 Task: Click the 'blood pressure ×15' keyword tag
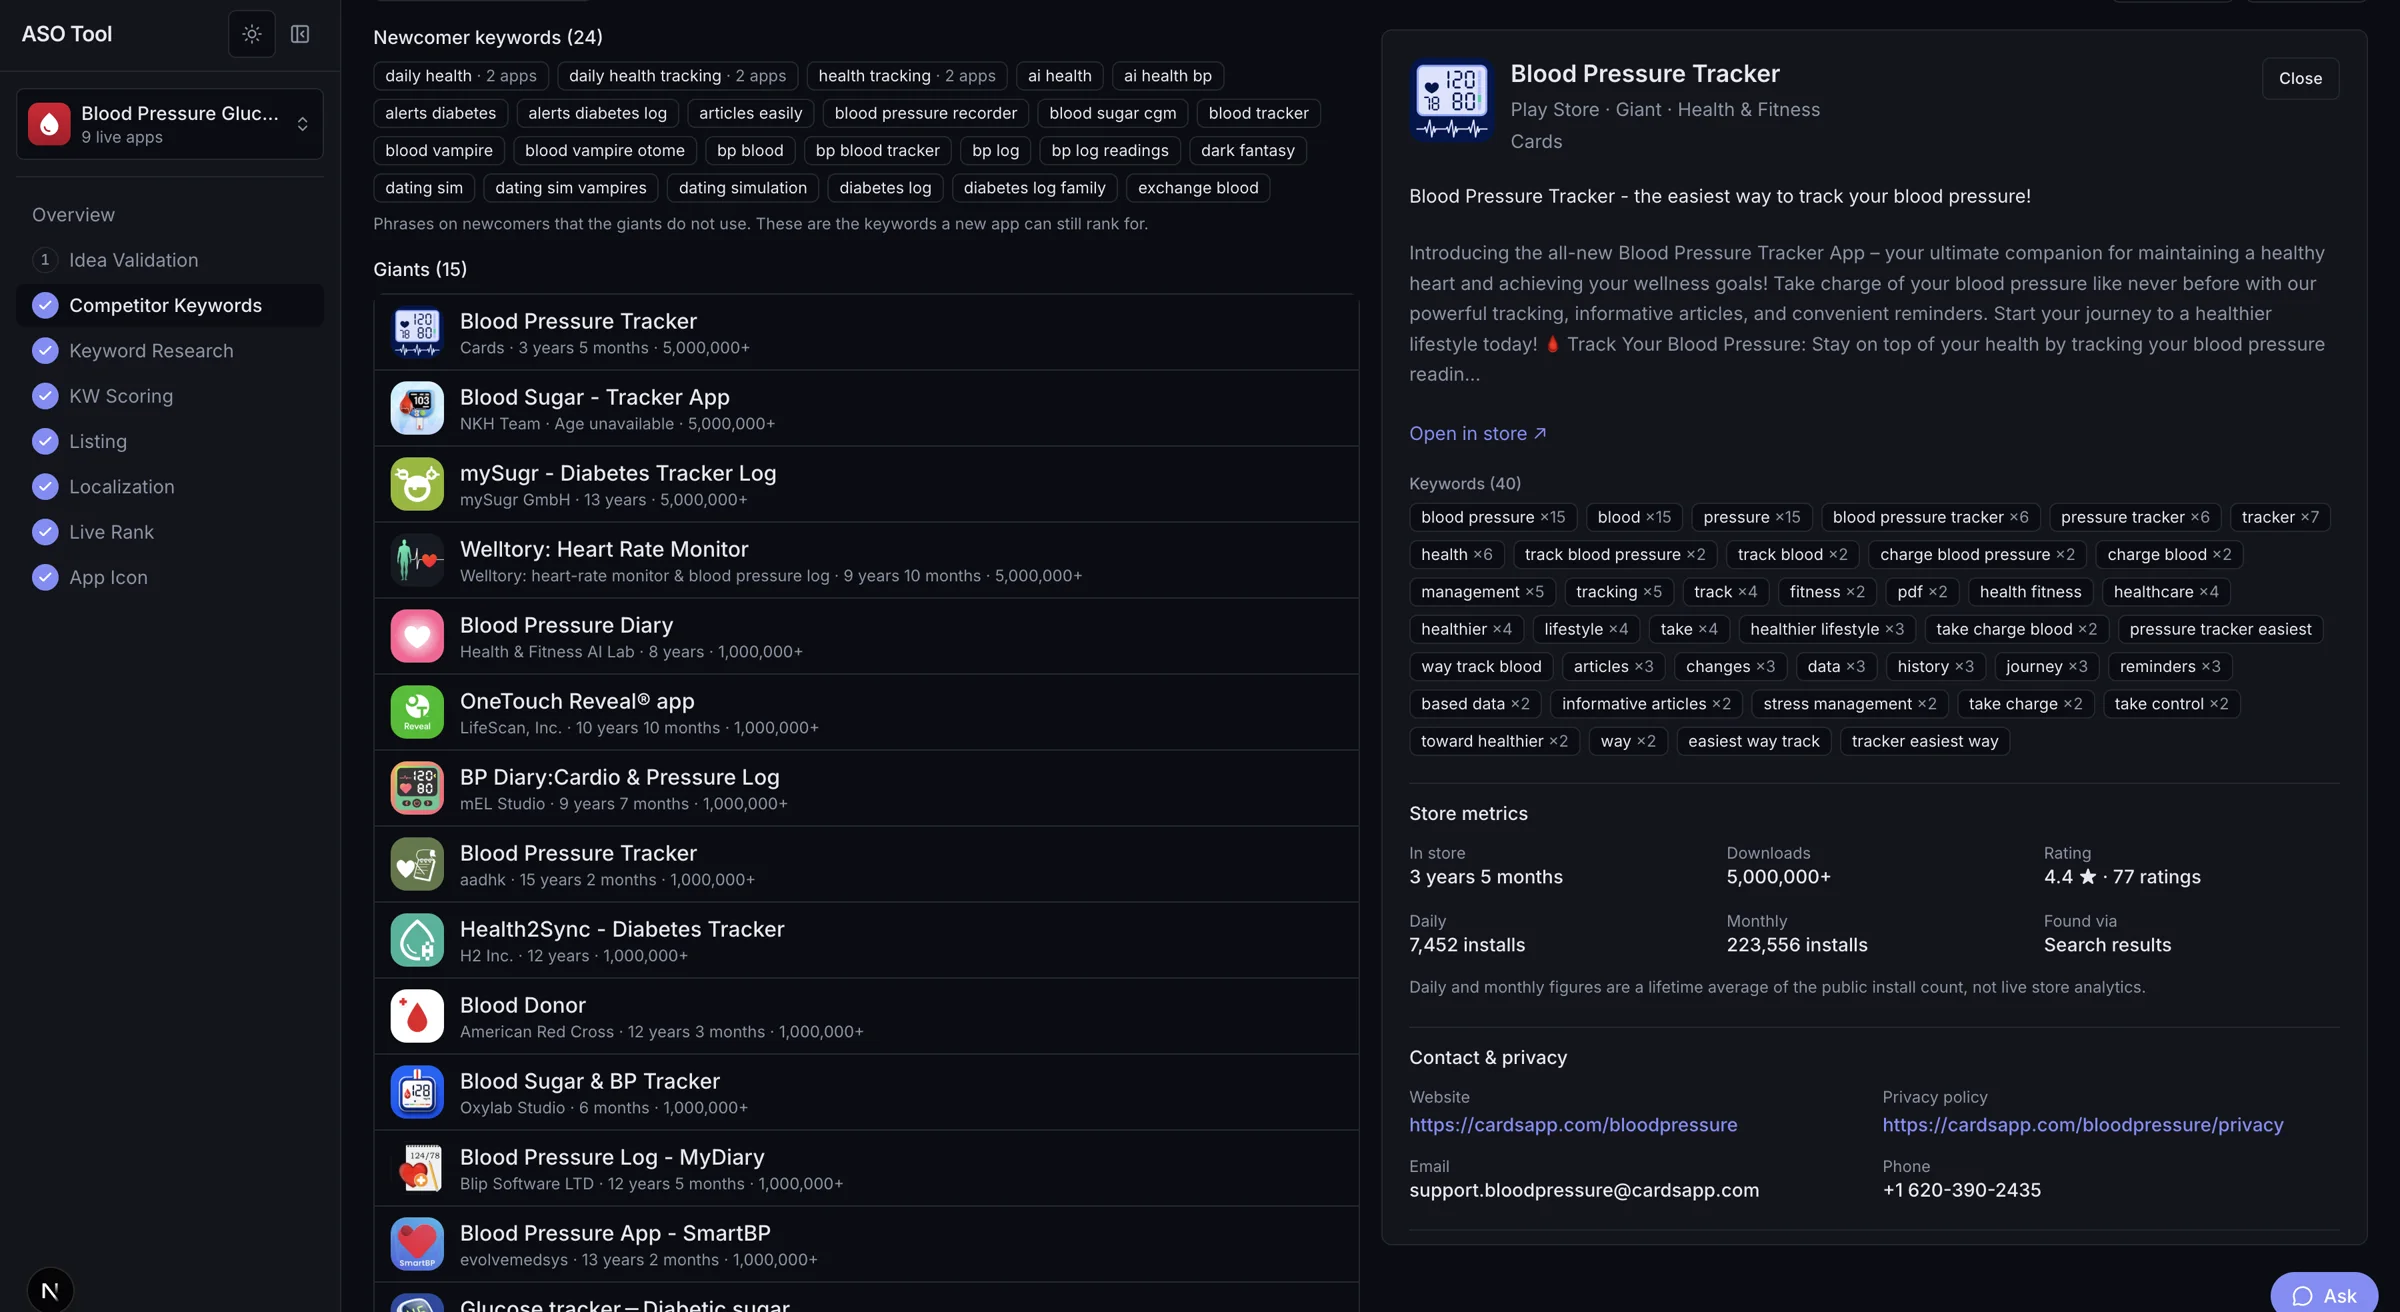(x=1493, y=518)
